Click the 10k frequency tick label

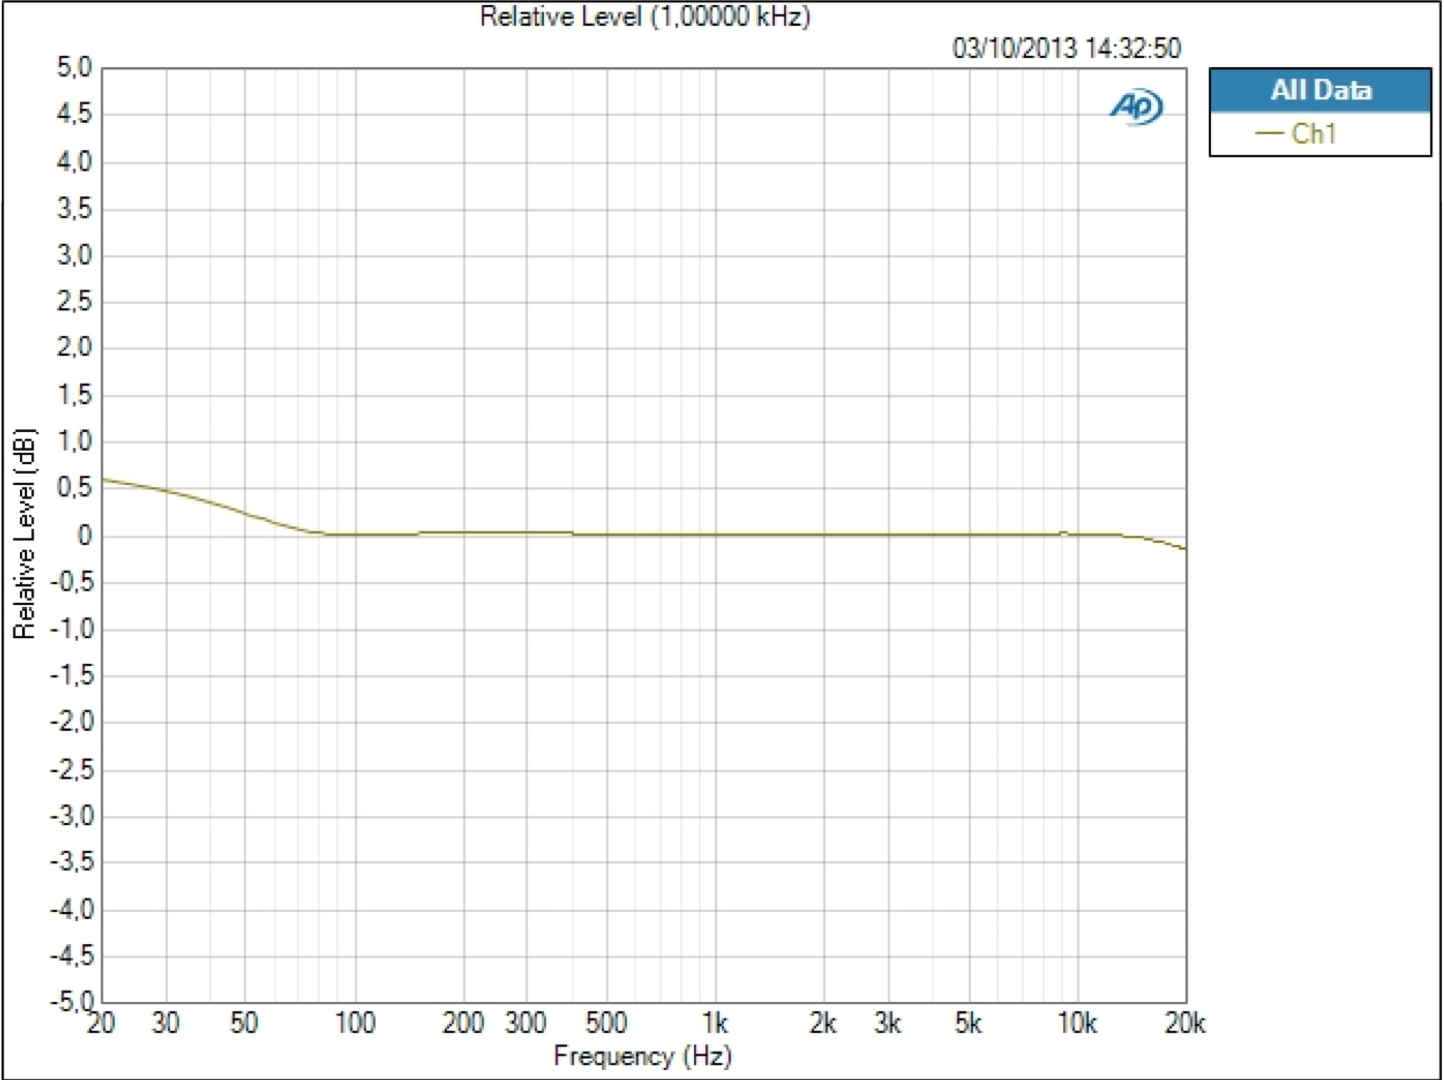[1077, 1023]
